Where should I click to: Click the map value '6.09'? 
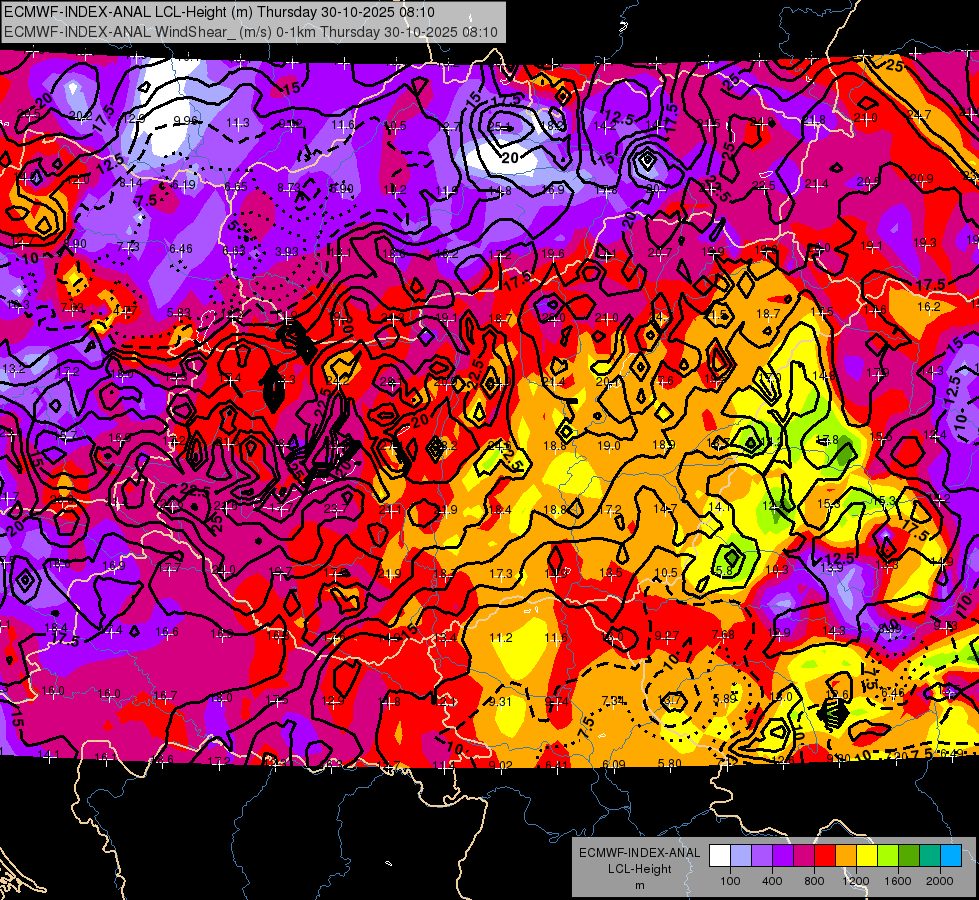[x=614, y=764]
